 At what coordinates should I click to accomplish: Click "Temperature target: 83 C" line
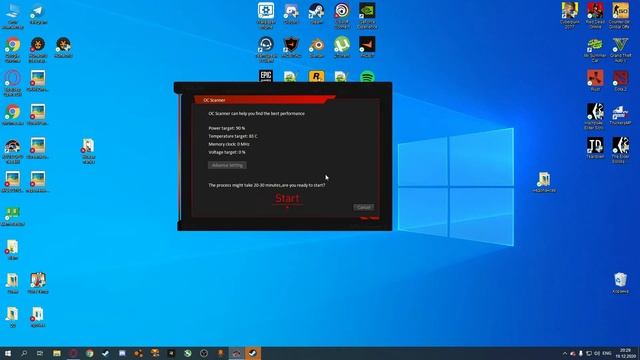(233, 136)
